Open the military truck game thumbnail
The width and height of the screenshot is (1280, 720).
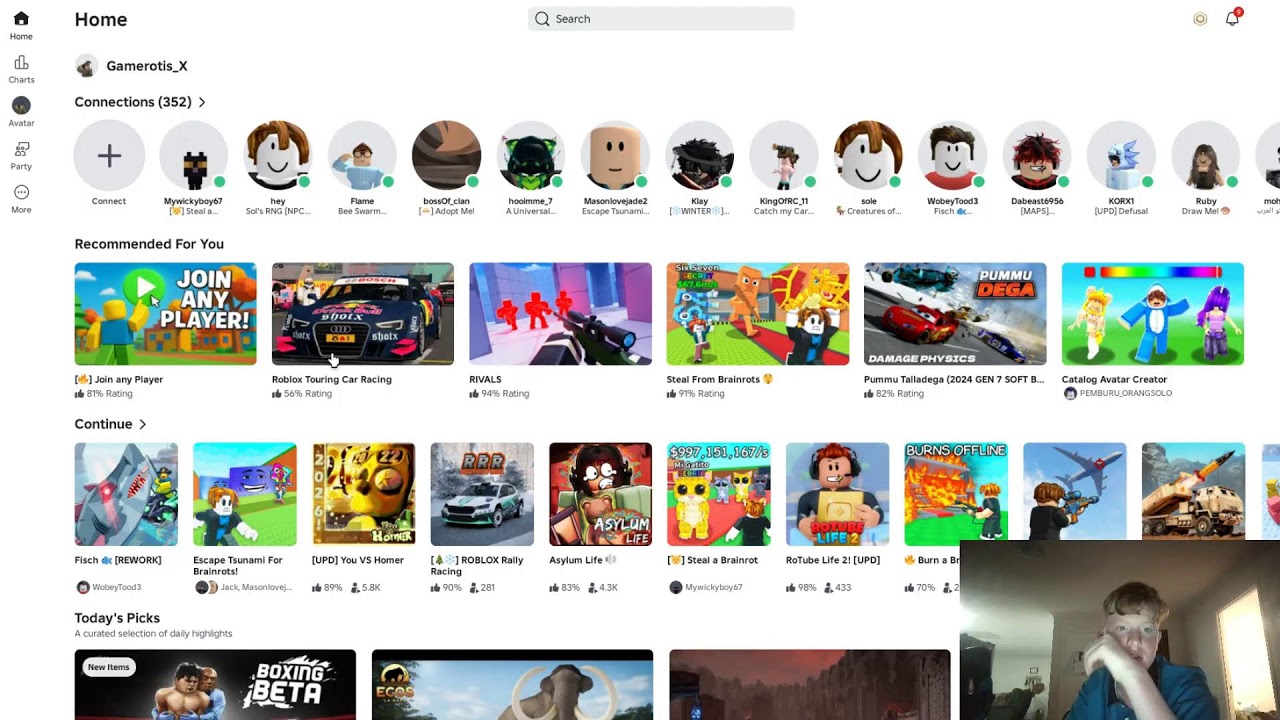(x=1193, y=493)
